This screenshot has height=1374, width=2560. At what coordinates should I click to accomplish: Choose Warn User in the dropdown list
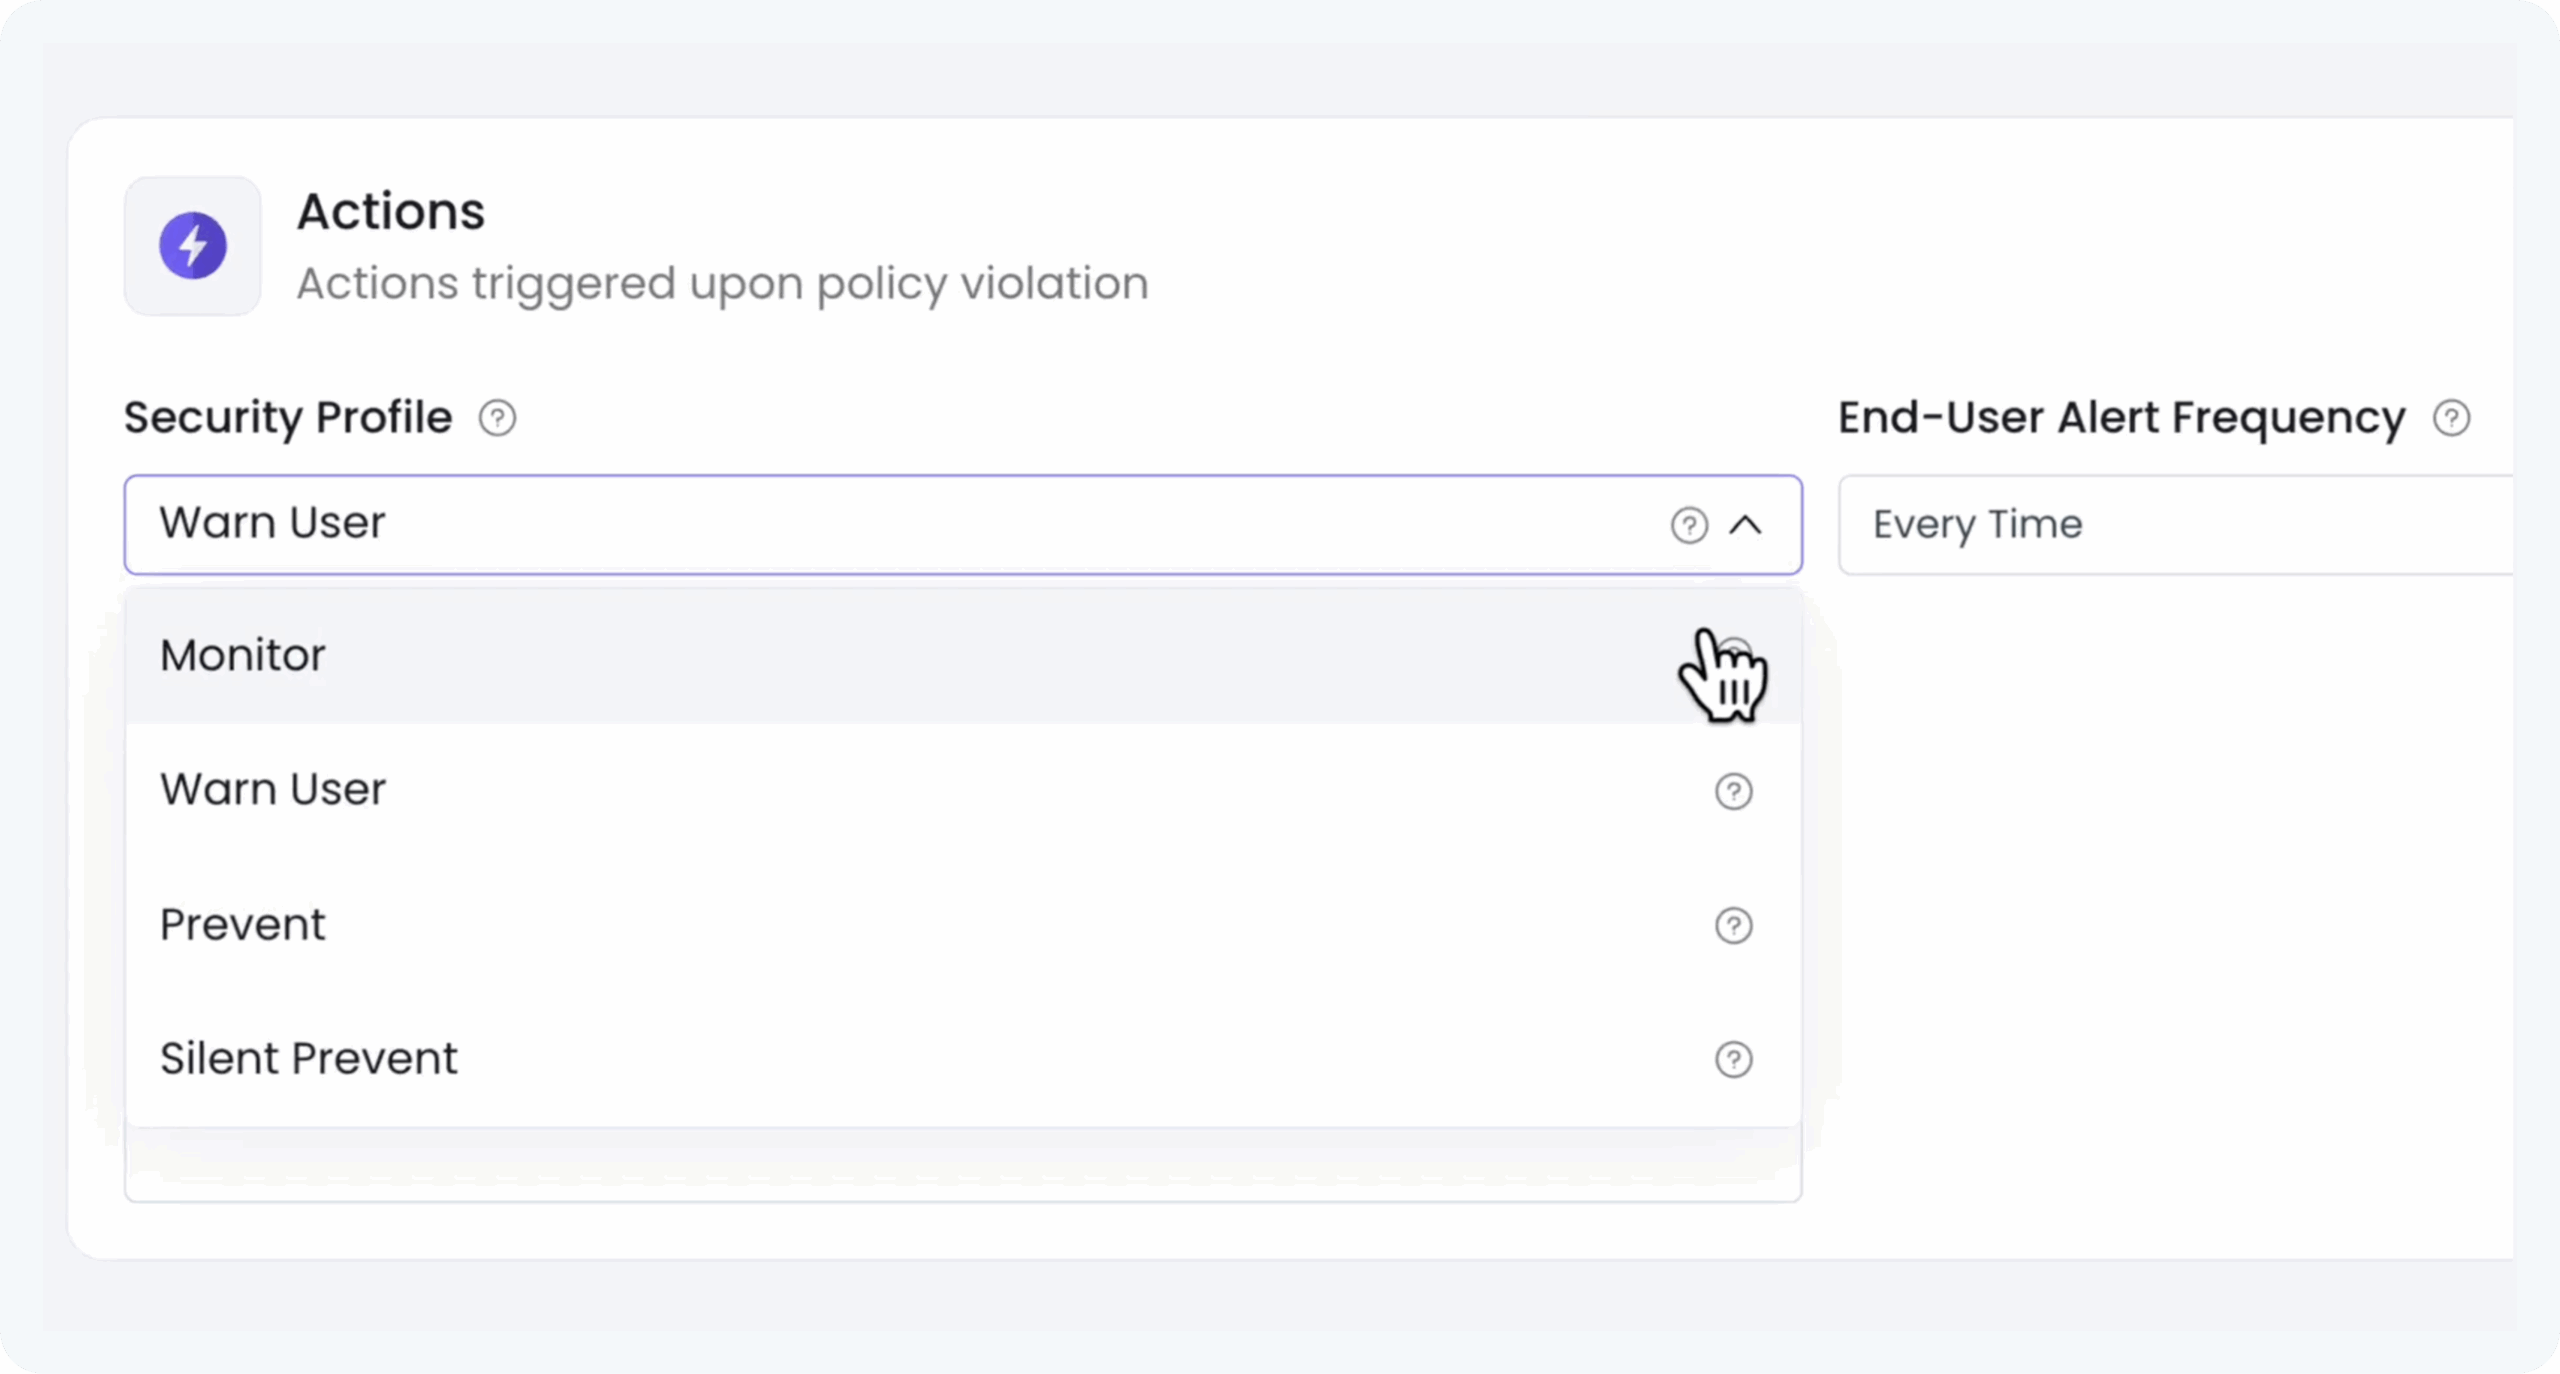coord(273,790)
